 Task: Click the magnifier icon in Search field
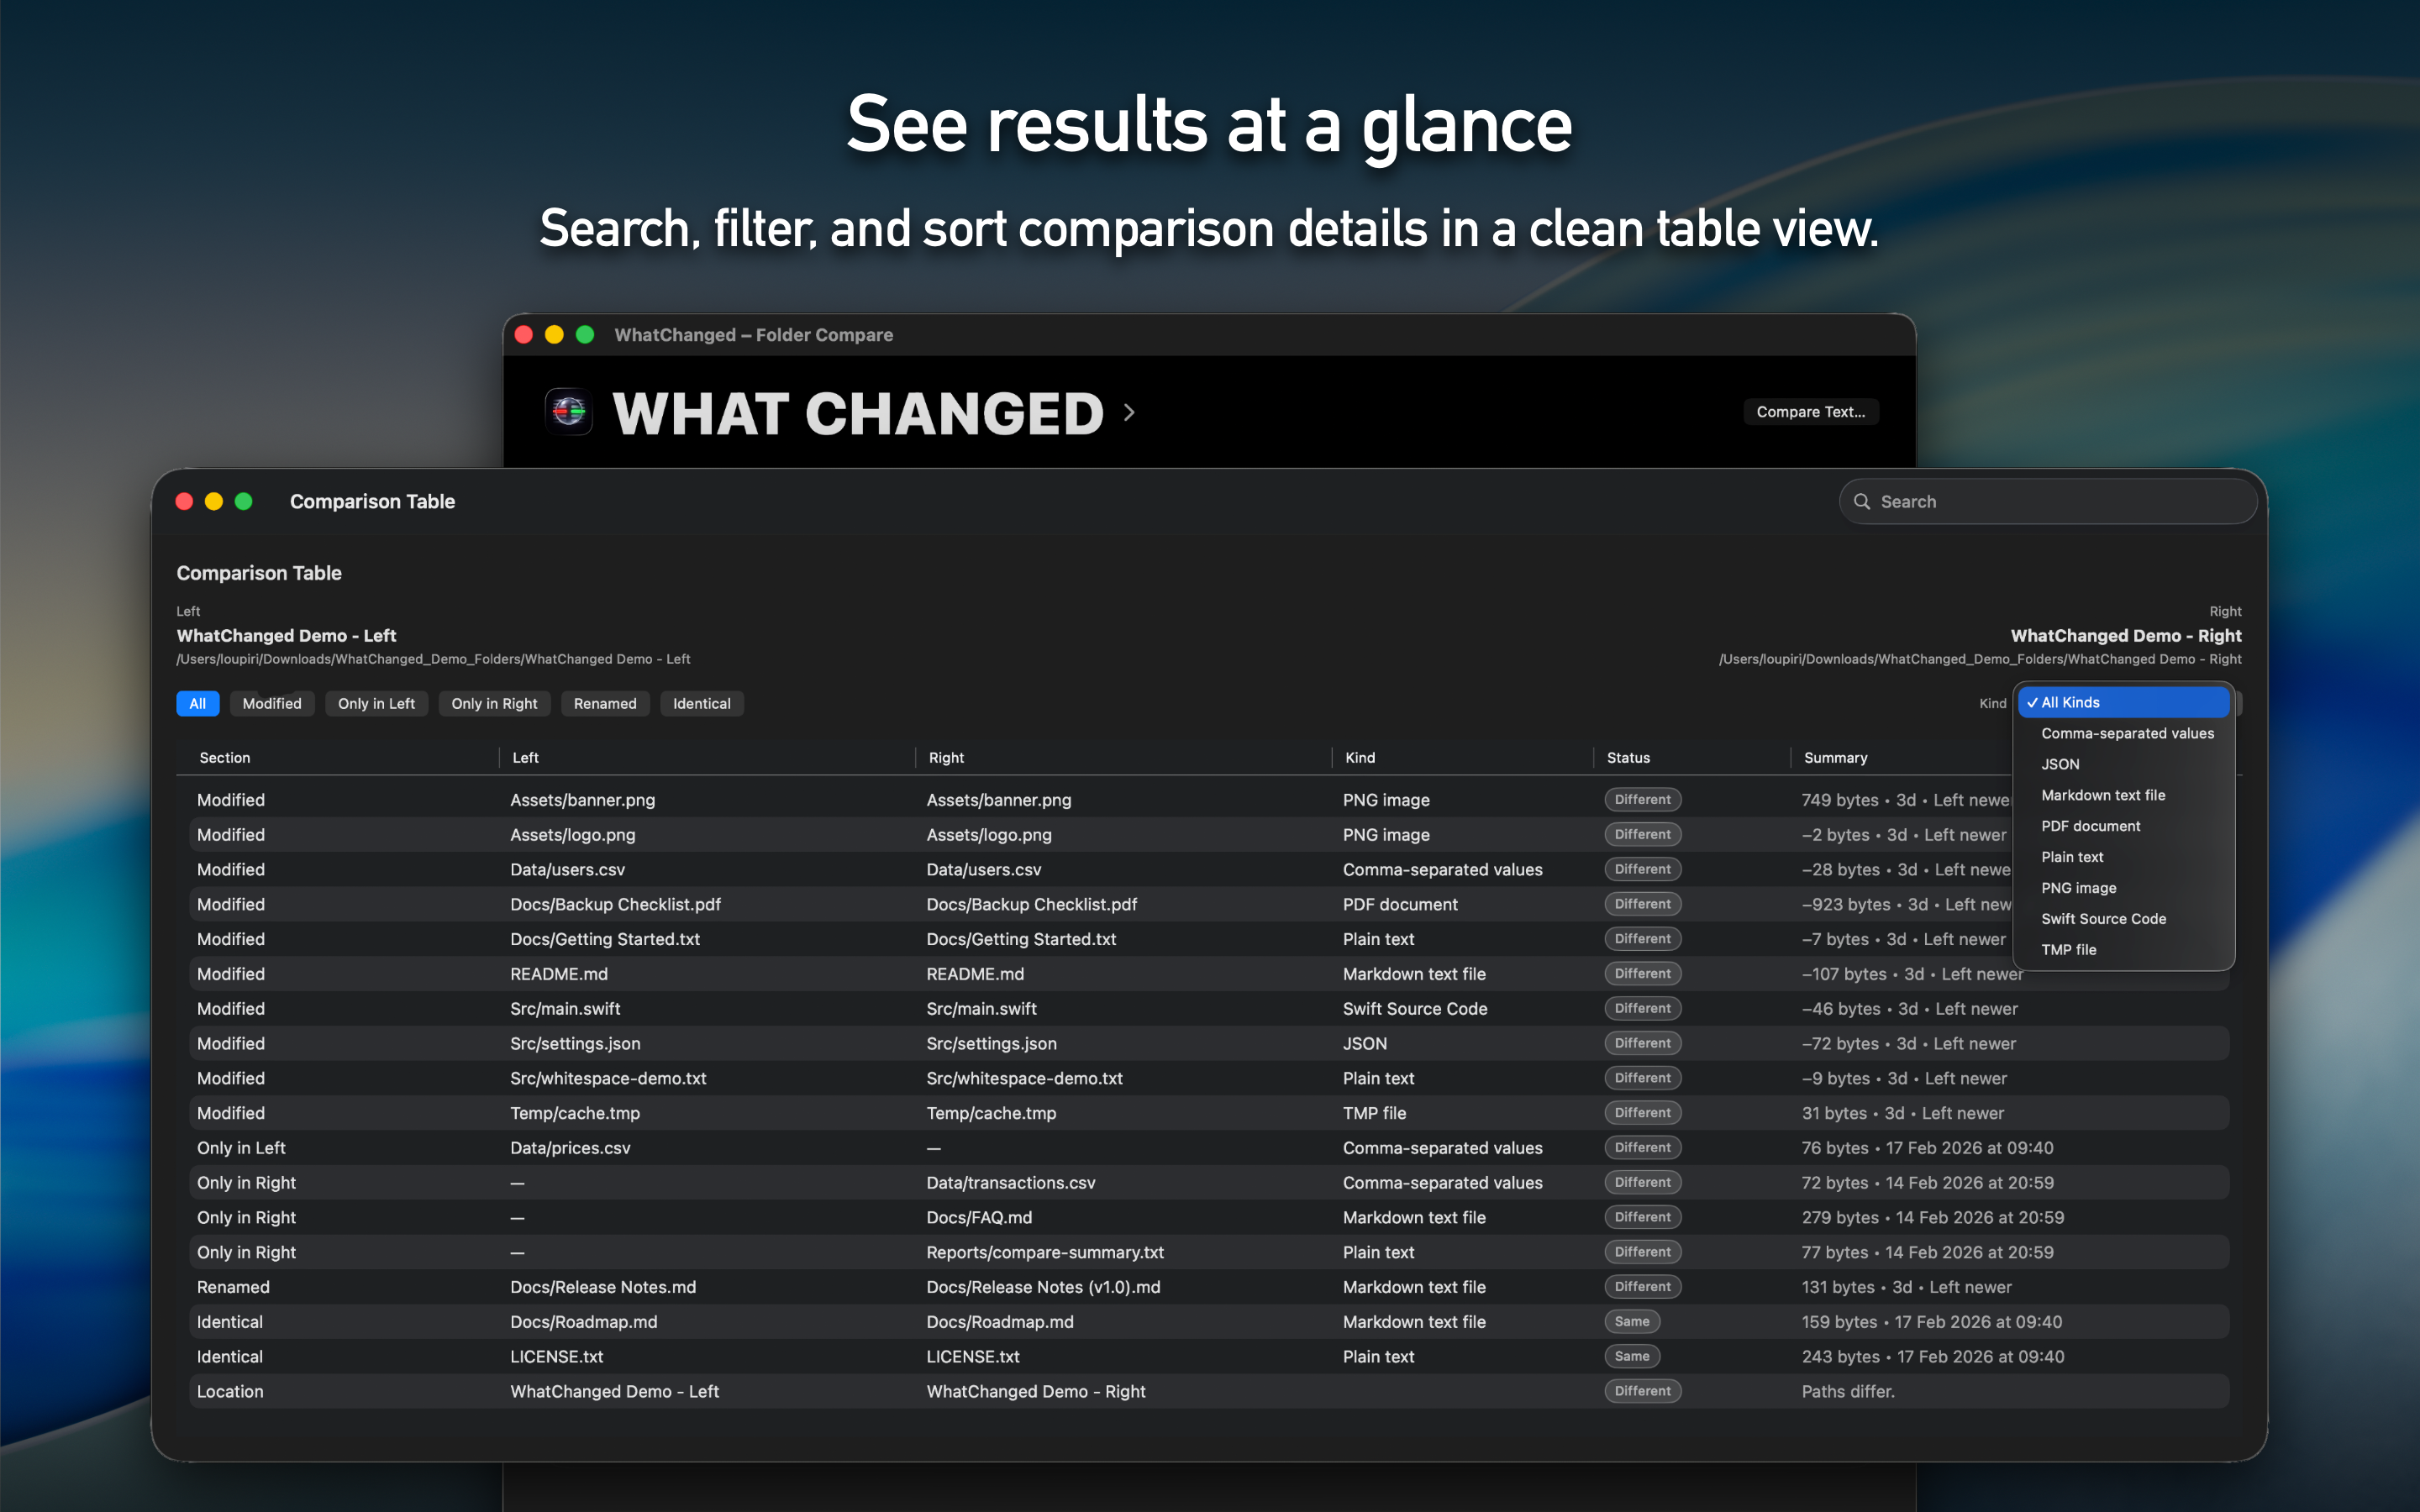(x=1862, y=501)
